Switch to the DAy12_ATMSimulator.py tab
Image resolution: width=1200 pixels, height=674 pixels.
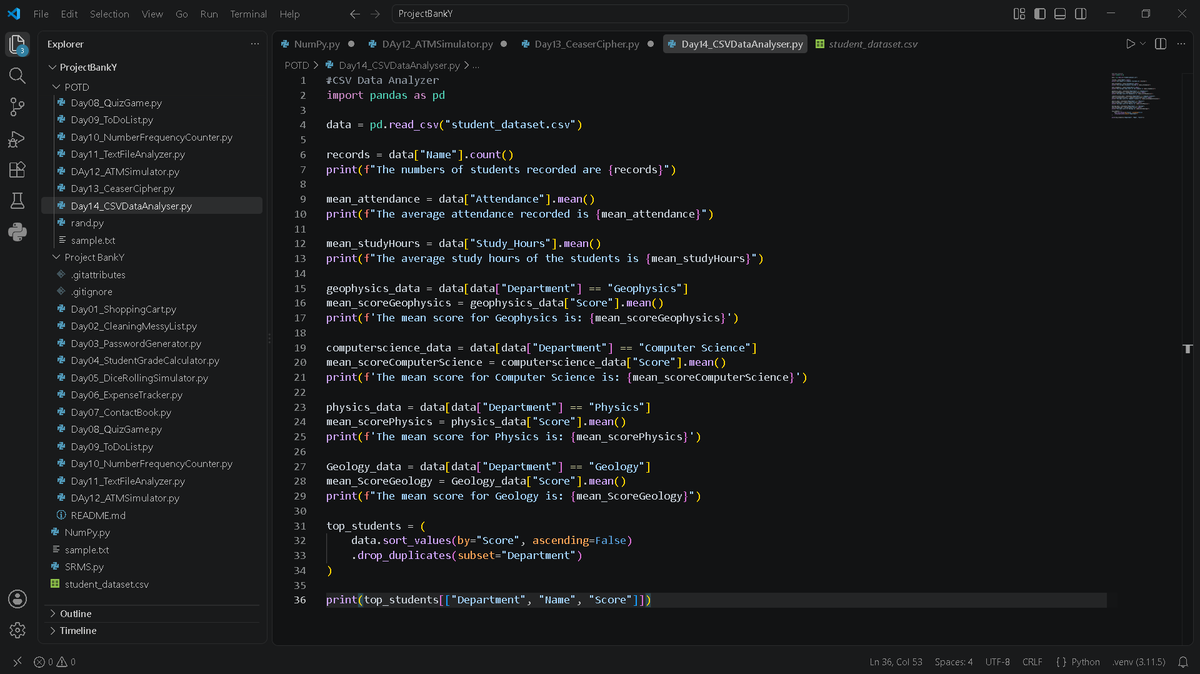[437, 44]
